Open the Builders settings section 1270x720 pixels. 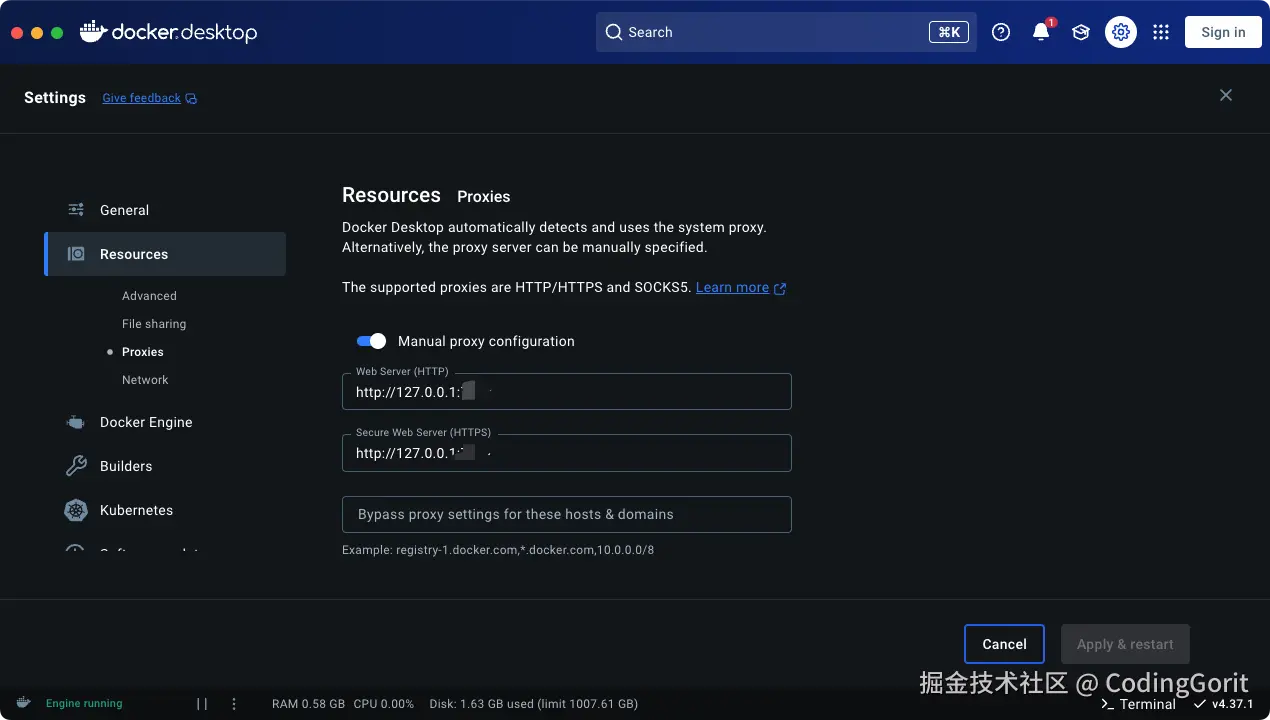click(165, 466)
